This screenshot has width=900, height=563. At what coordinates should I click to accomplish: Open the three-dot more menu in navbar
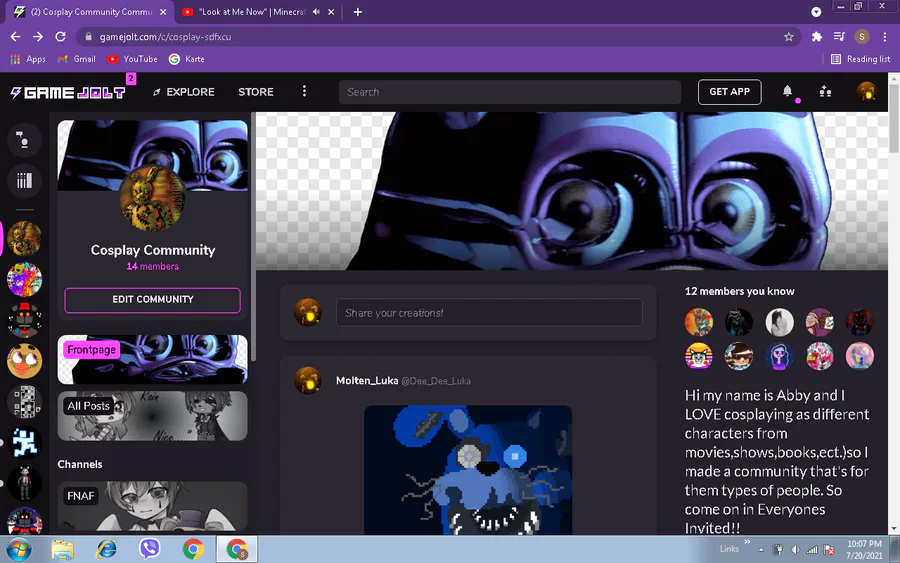click(x=304, y=92)
